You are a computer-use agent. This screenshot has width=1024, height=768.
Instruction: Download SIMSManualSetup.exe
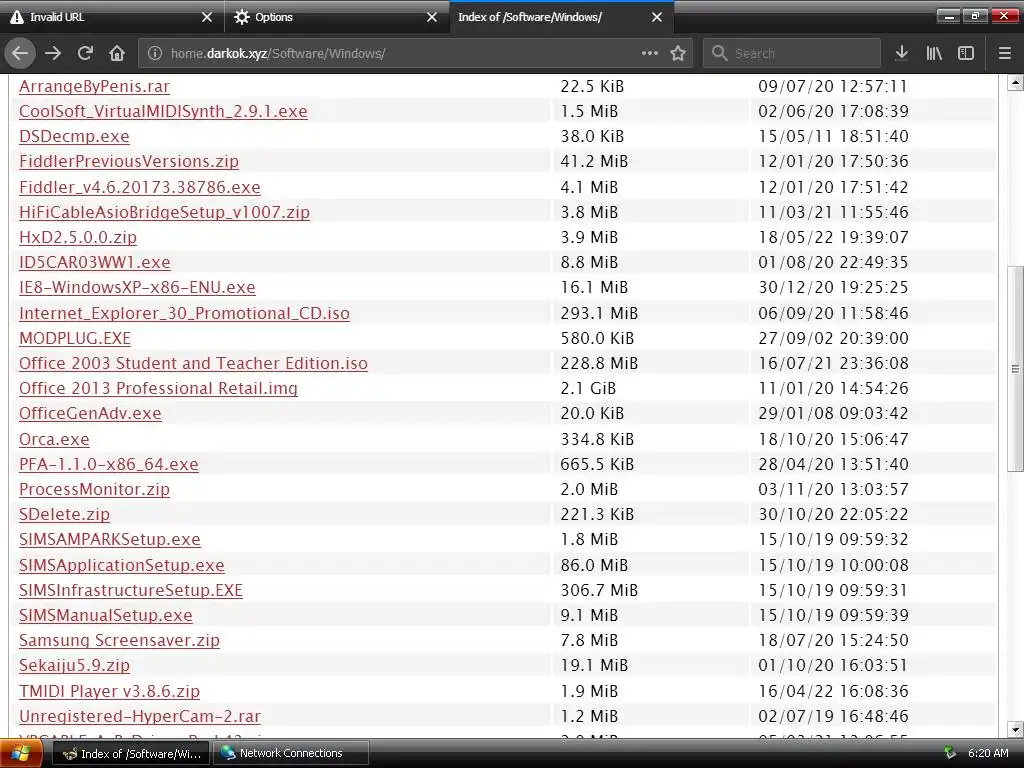(106, 615)
